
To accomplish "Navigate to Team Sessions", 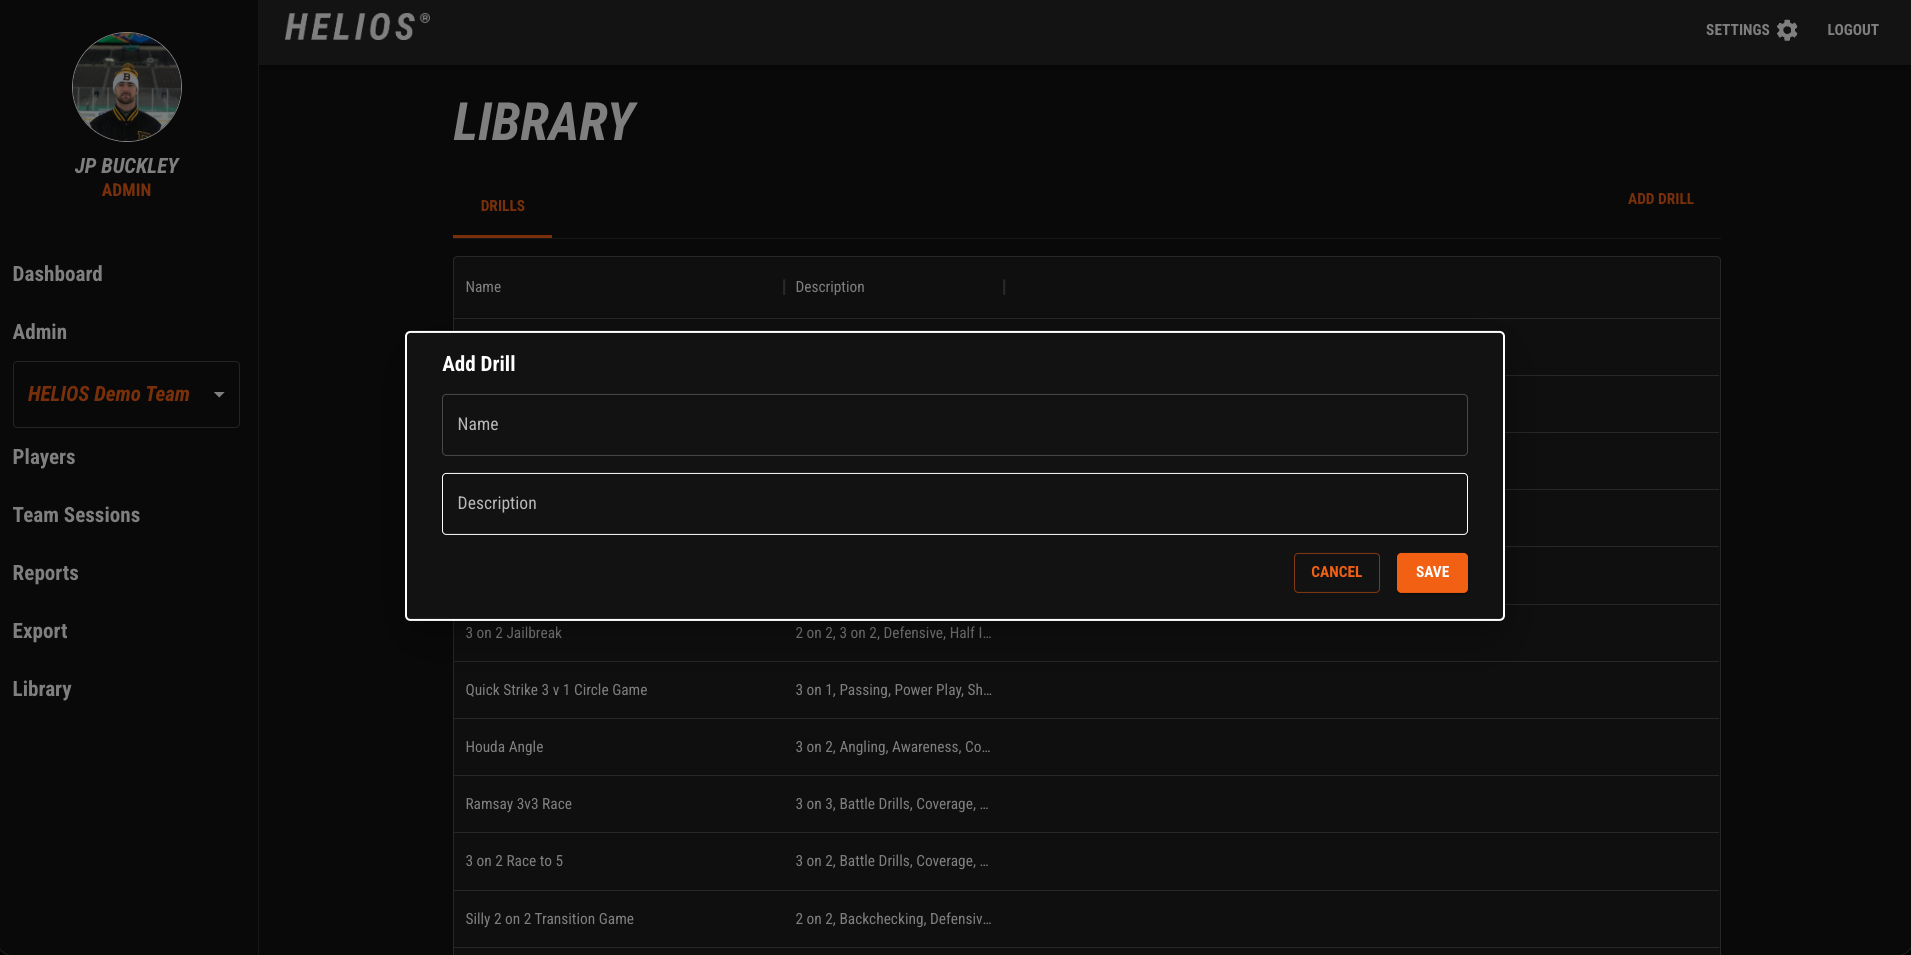I will (76, 515).
